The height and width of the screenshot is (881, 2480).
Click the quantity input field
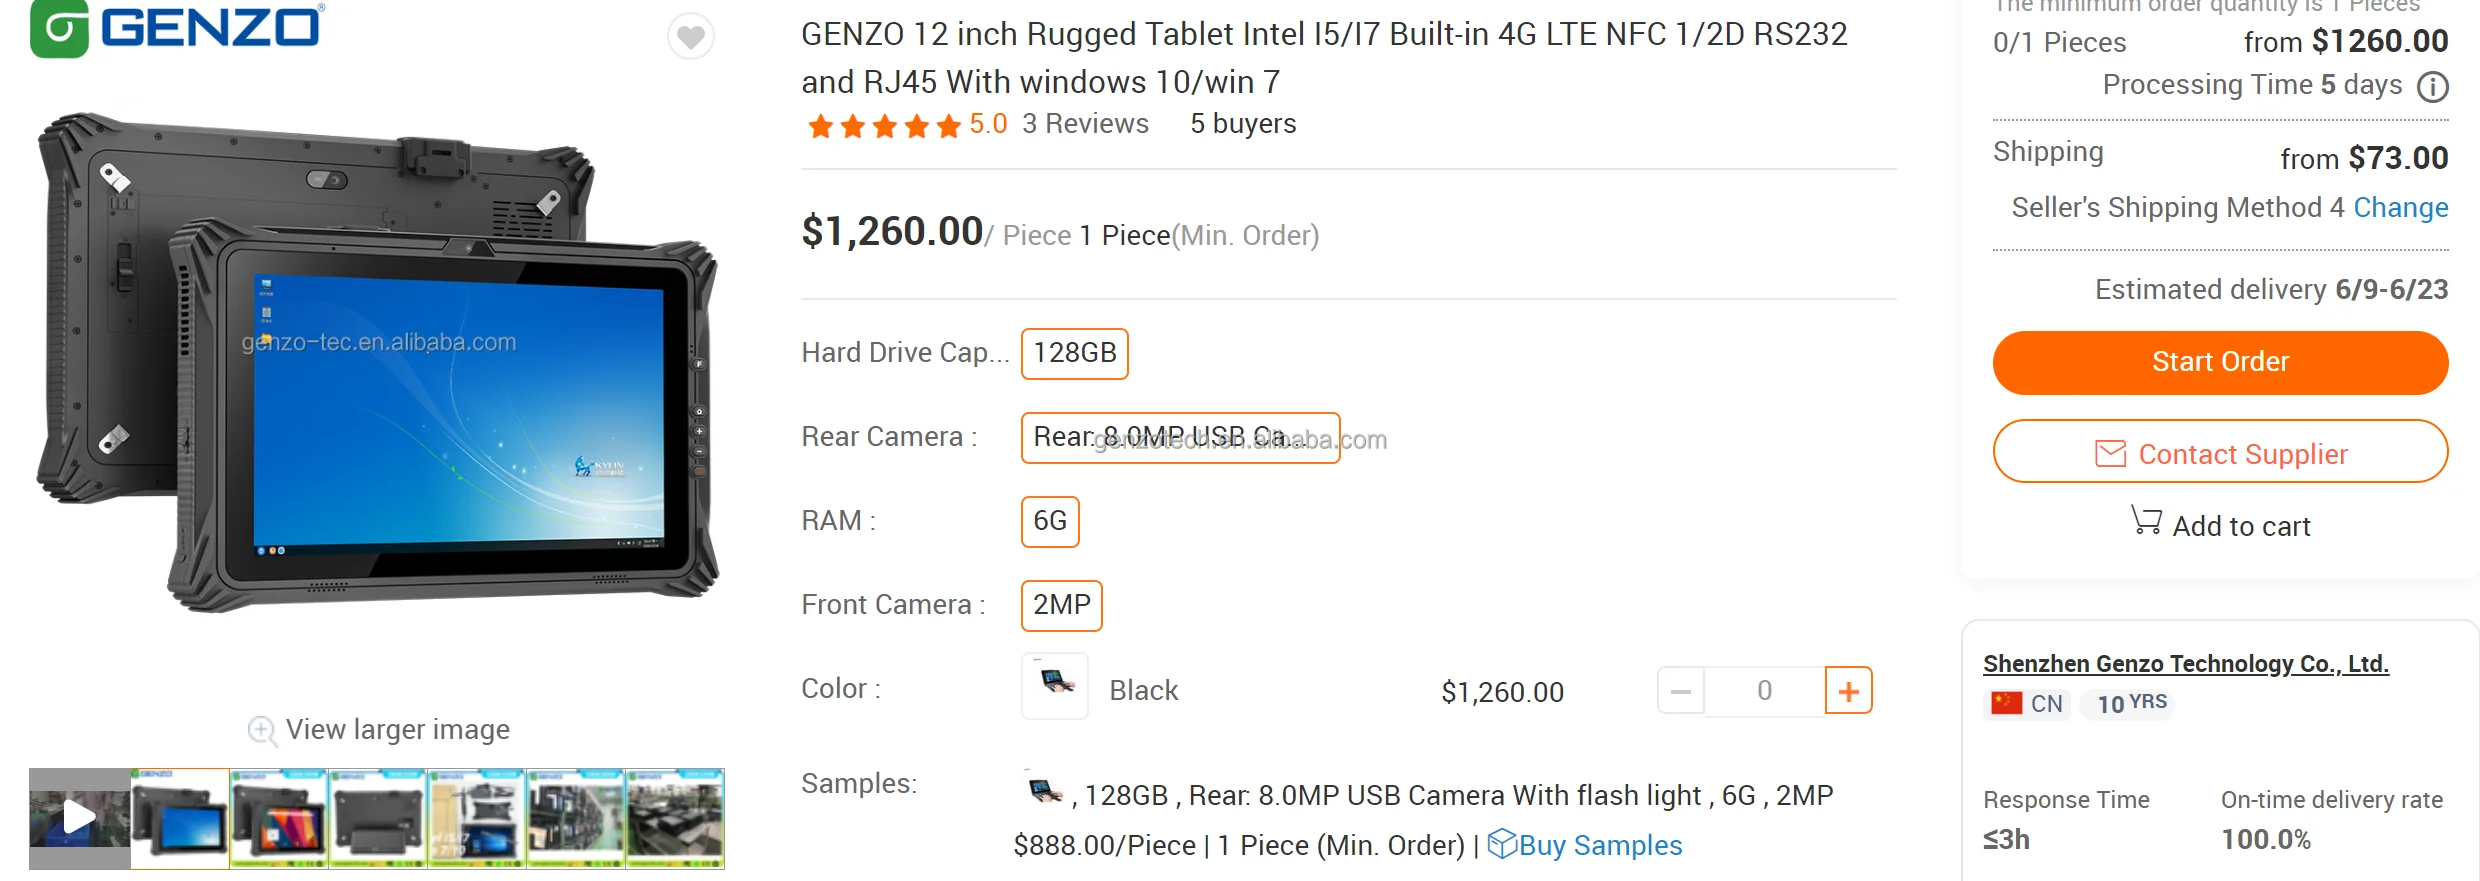tap(1764, 691)
